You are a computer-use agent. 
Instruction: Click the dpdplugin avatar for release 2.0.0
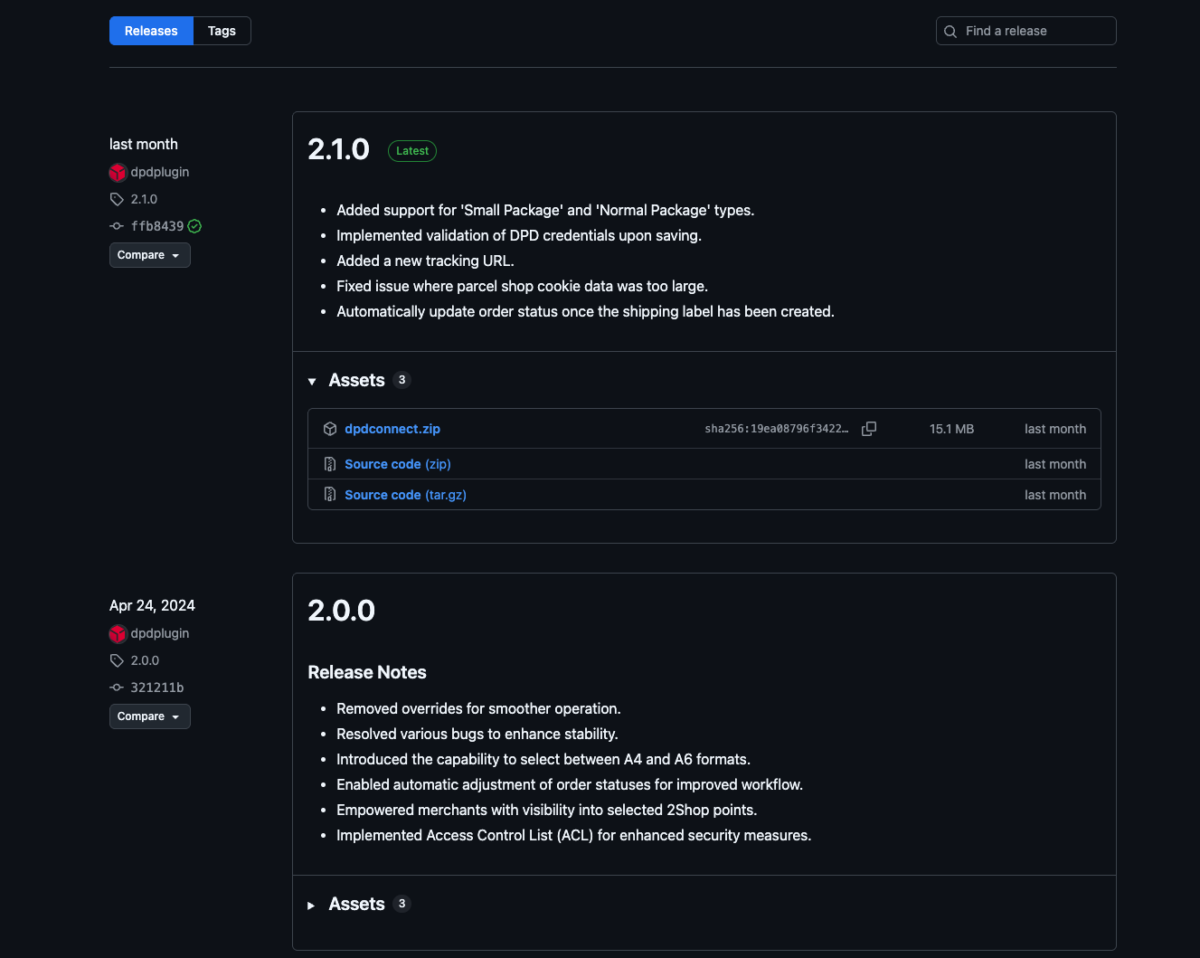click(118, 633)
